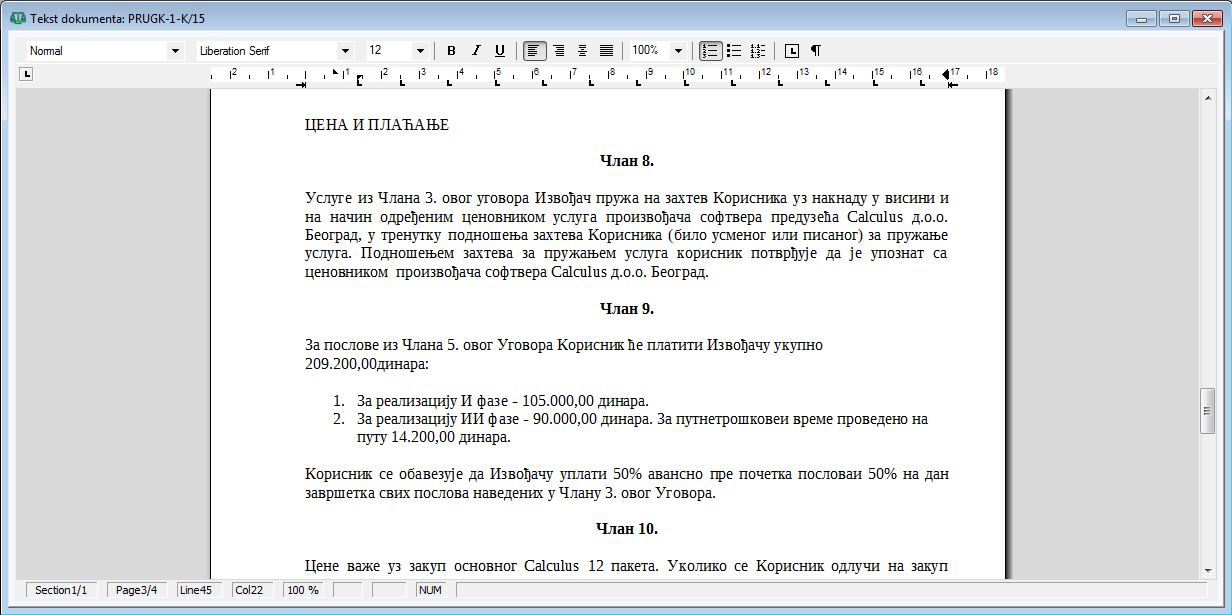
Task: Align text to the left
Action: coord(534,51)
